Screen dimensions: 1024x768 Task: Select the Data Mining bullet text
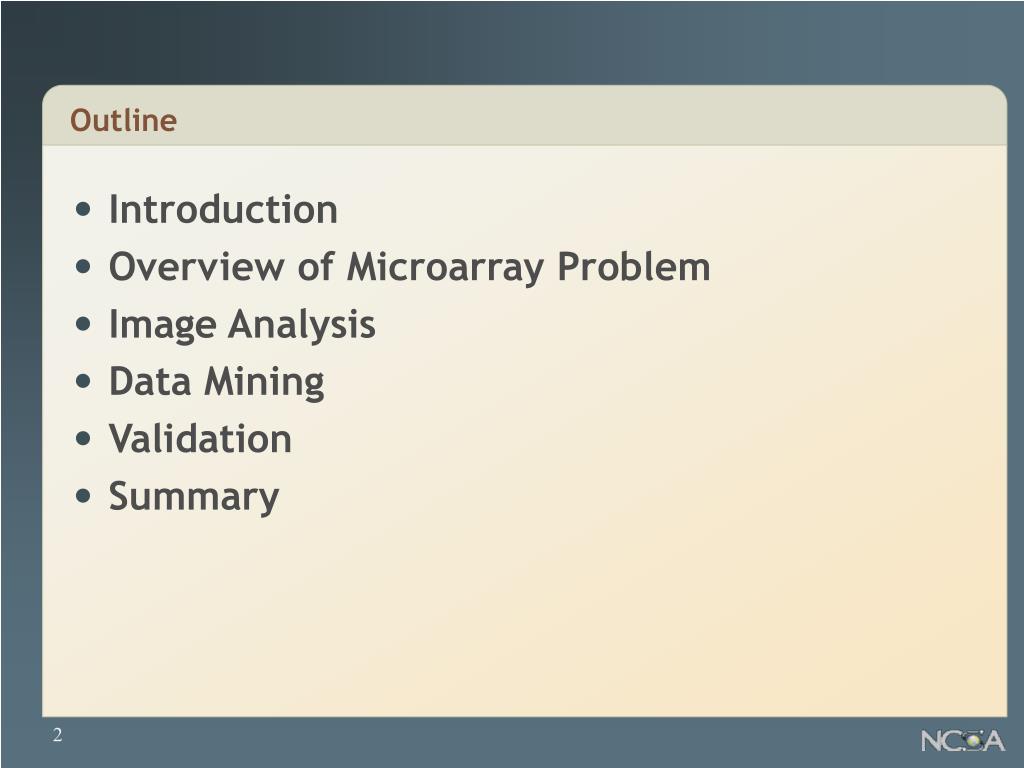pos(217,382)
